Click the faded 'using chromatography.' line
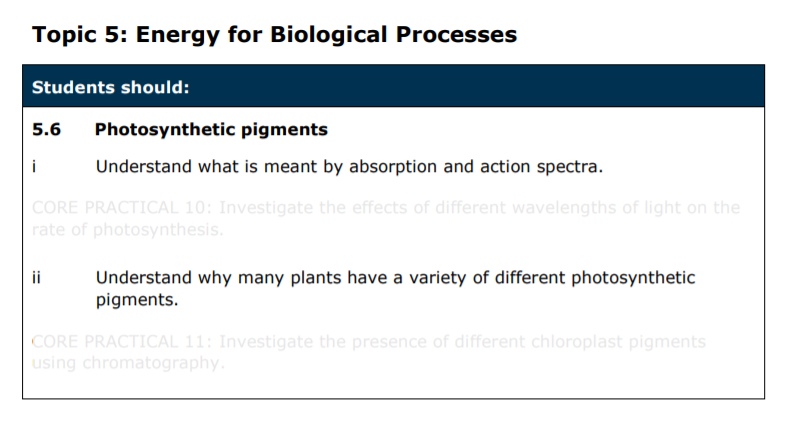Viewport: 793px width, 428px height. (x=128, y=363)
